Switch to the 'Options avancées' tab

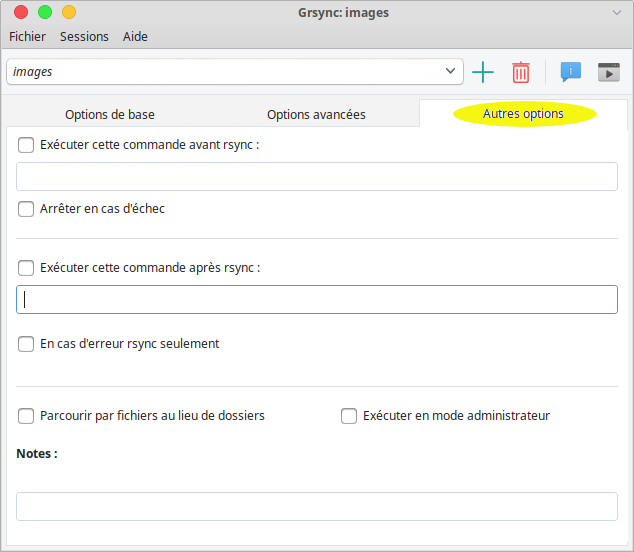[316, 114]
